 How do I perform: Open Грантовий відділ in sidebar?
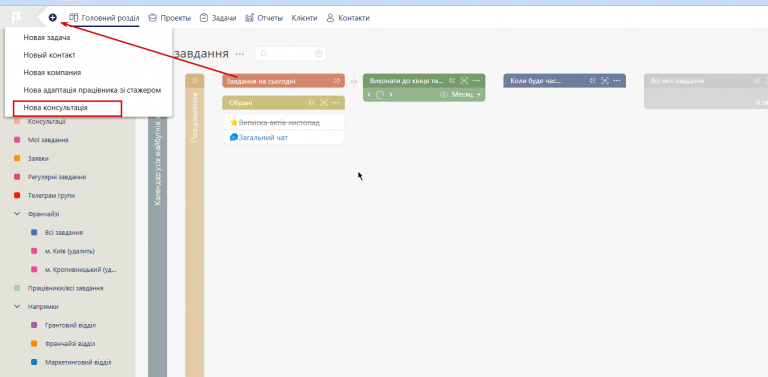70,325
